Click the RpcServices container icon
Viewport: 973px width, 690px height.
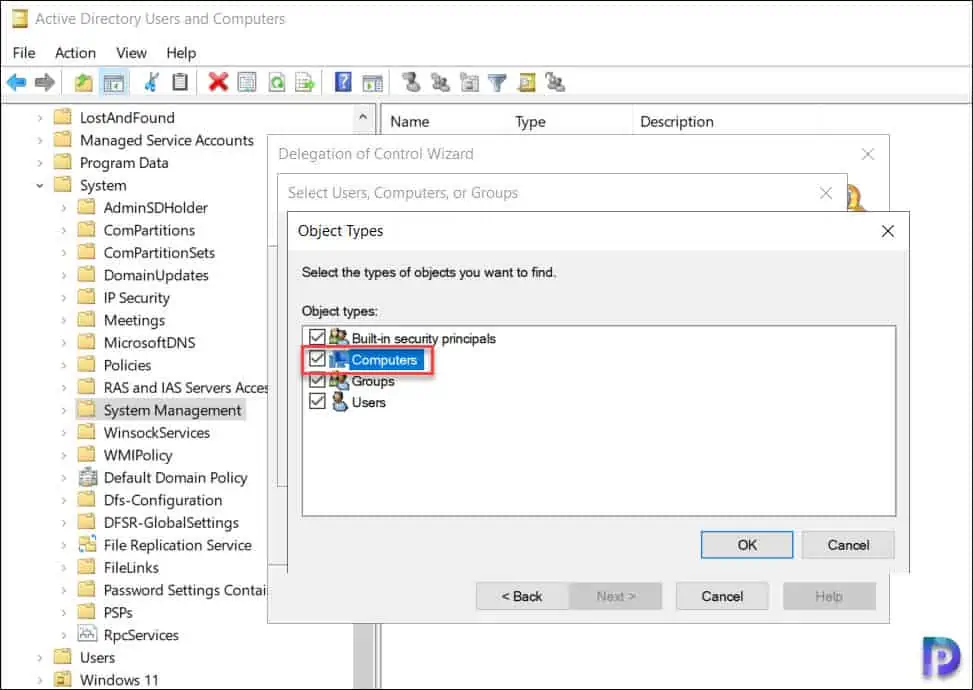tap(87, 634)
